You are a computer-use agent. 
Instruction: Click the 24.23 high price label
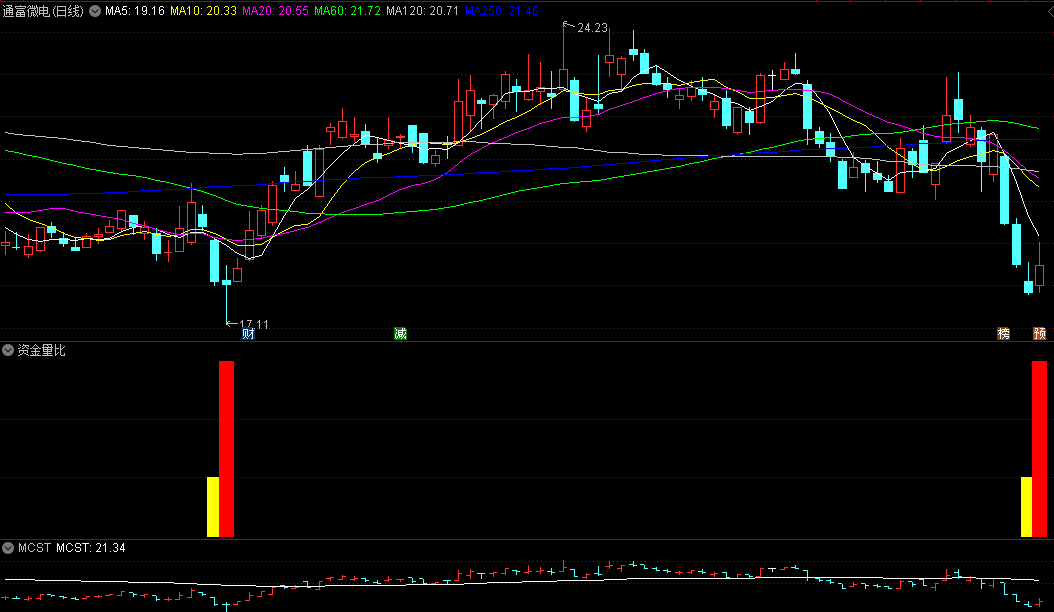click(x=592, y=28)
